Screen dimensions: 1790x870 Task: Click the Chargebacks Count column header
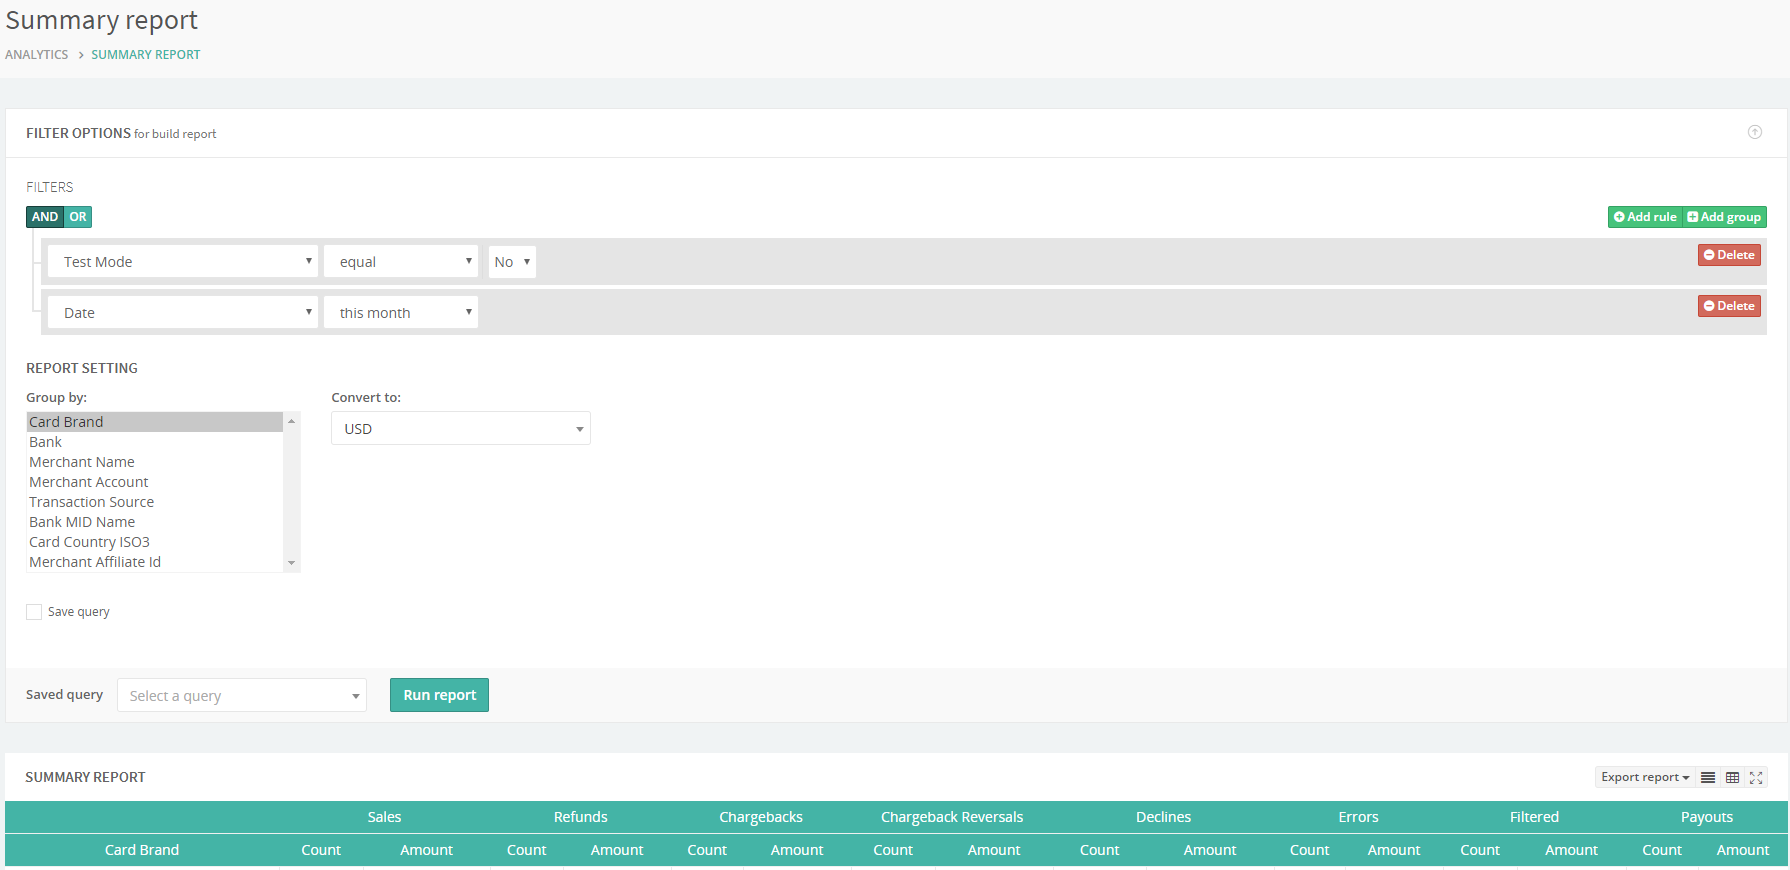[707, 850]
